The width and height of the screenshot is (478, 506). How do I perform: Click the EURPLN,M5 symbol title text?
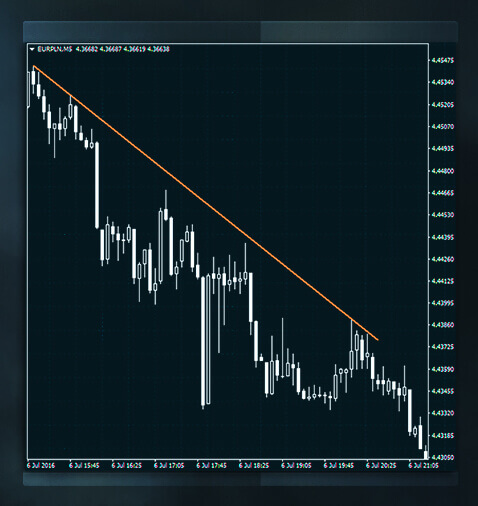coord(55,49)
